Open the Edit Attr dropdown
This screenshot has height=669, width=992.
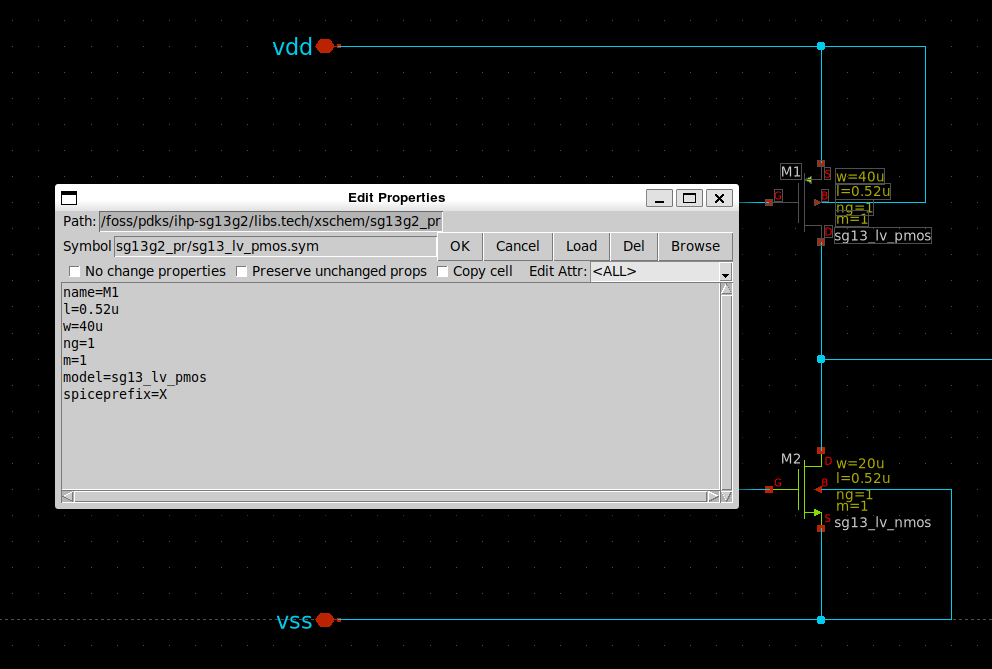coord(661,272)
